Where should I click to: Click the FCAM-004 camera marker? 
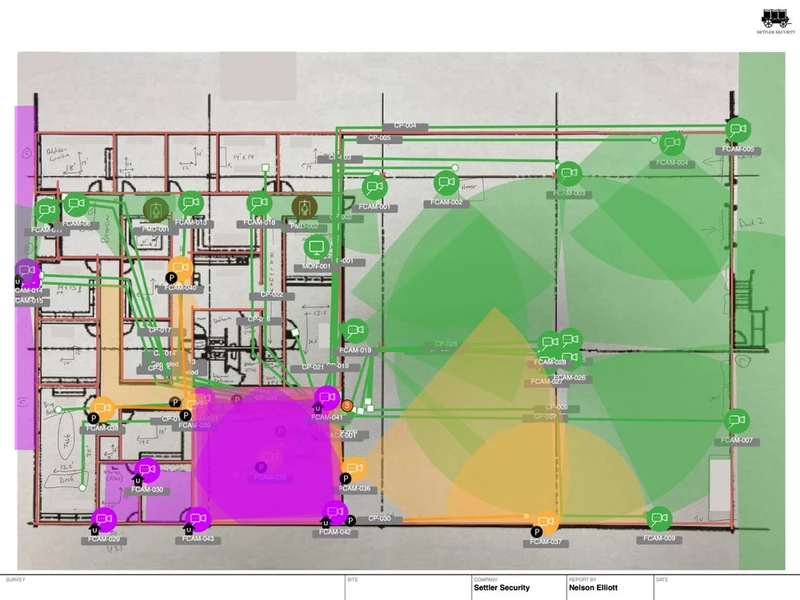[672, 143]
